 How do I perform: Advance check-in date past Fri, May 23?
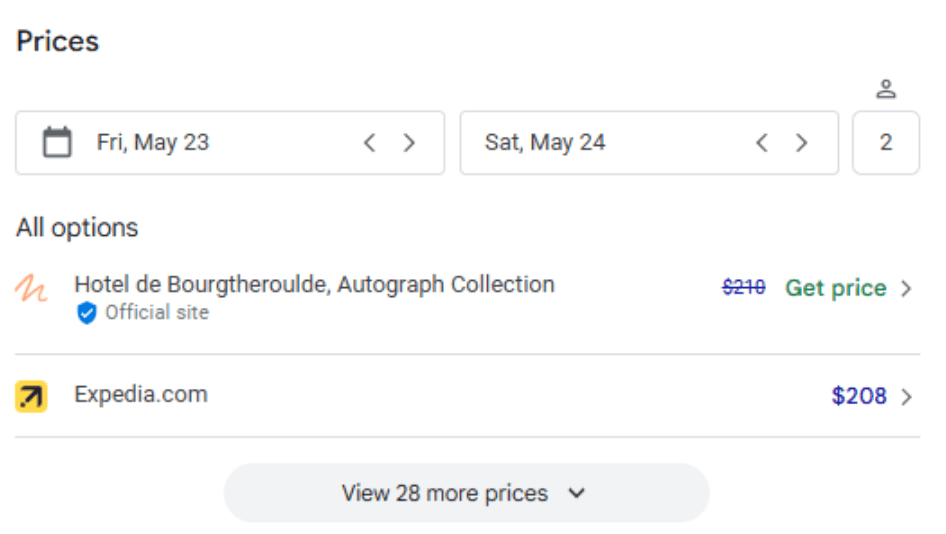pos(409,143)
